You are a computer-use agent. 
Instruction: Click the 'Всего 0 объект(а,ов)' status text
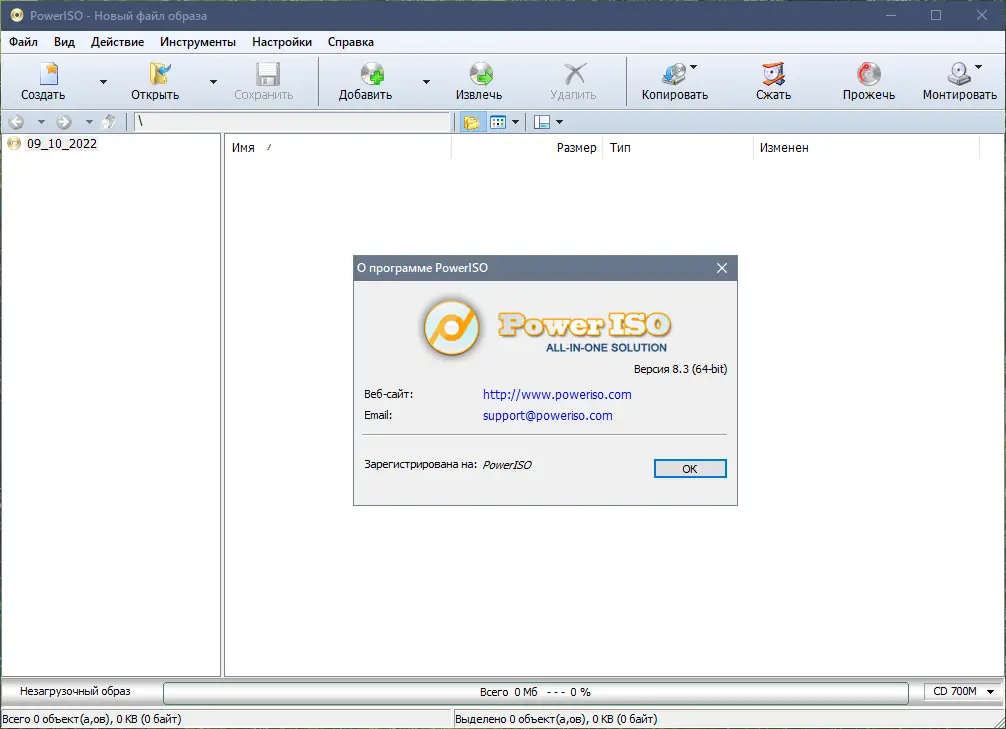click(92, 719)
